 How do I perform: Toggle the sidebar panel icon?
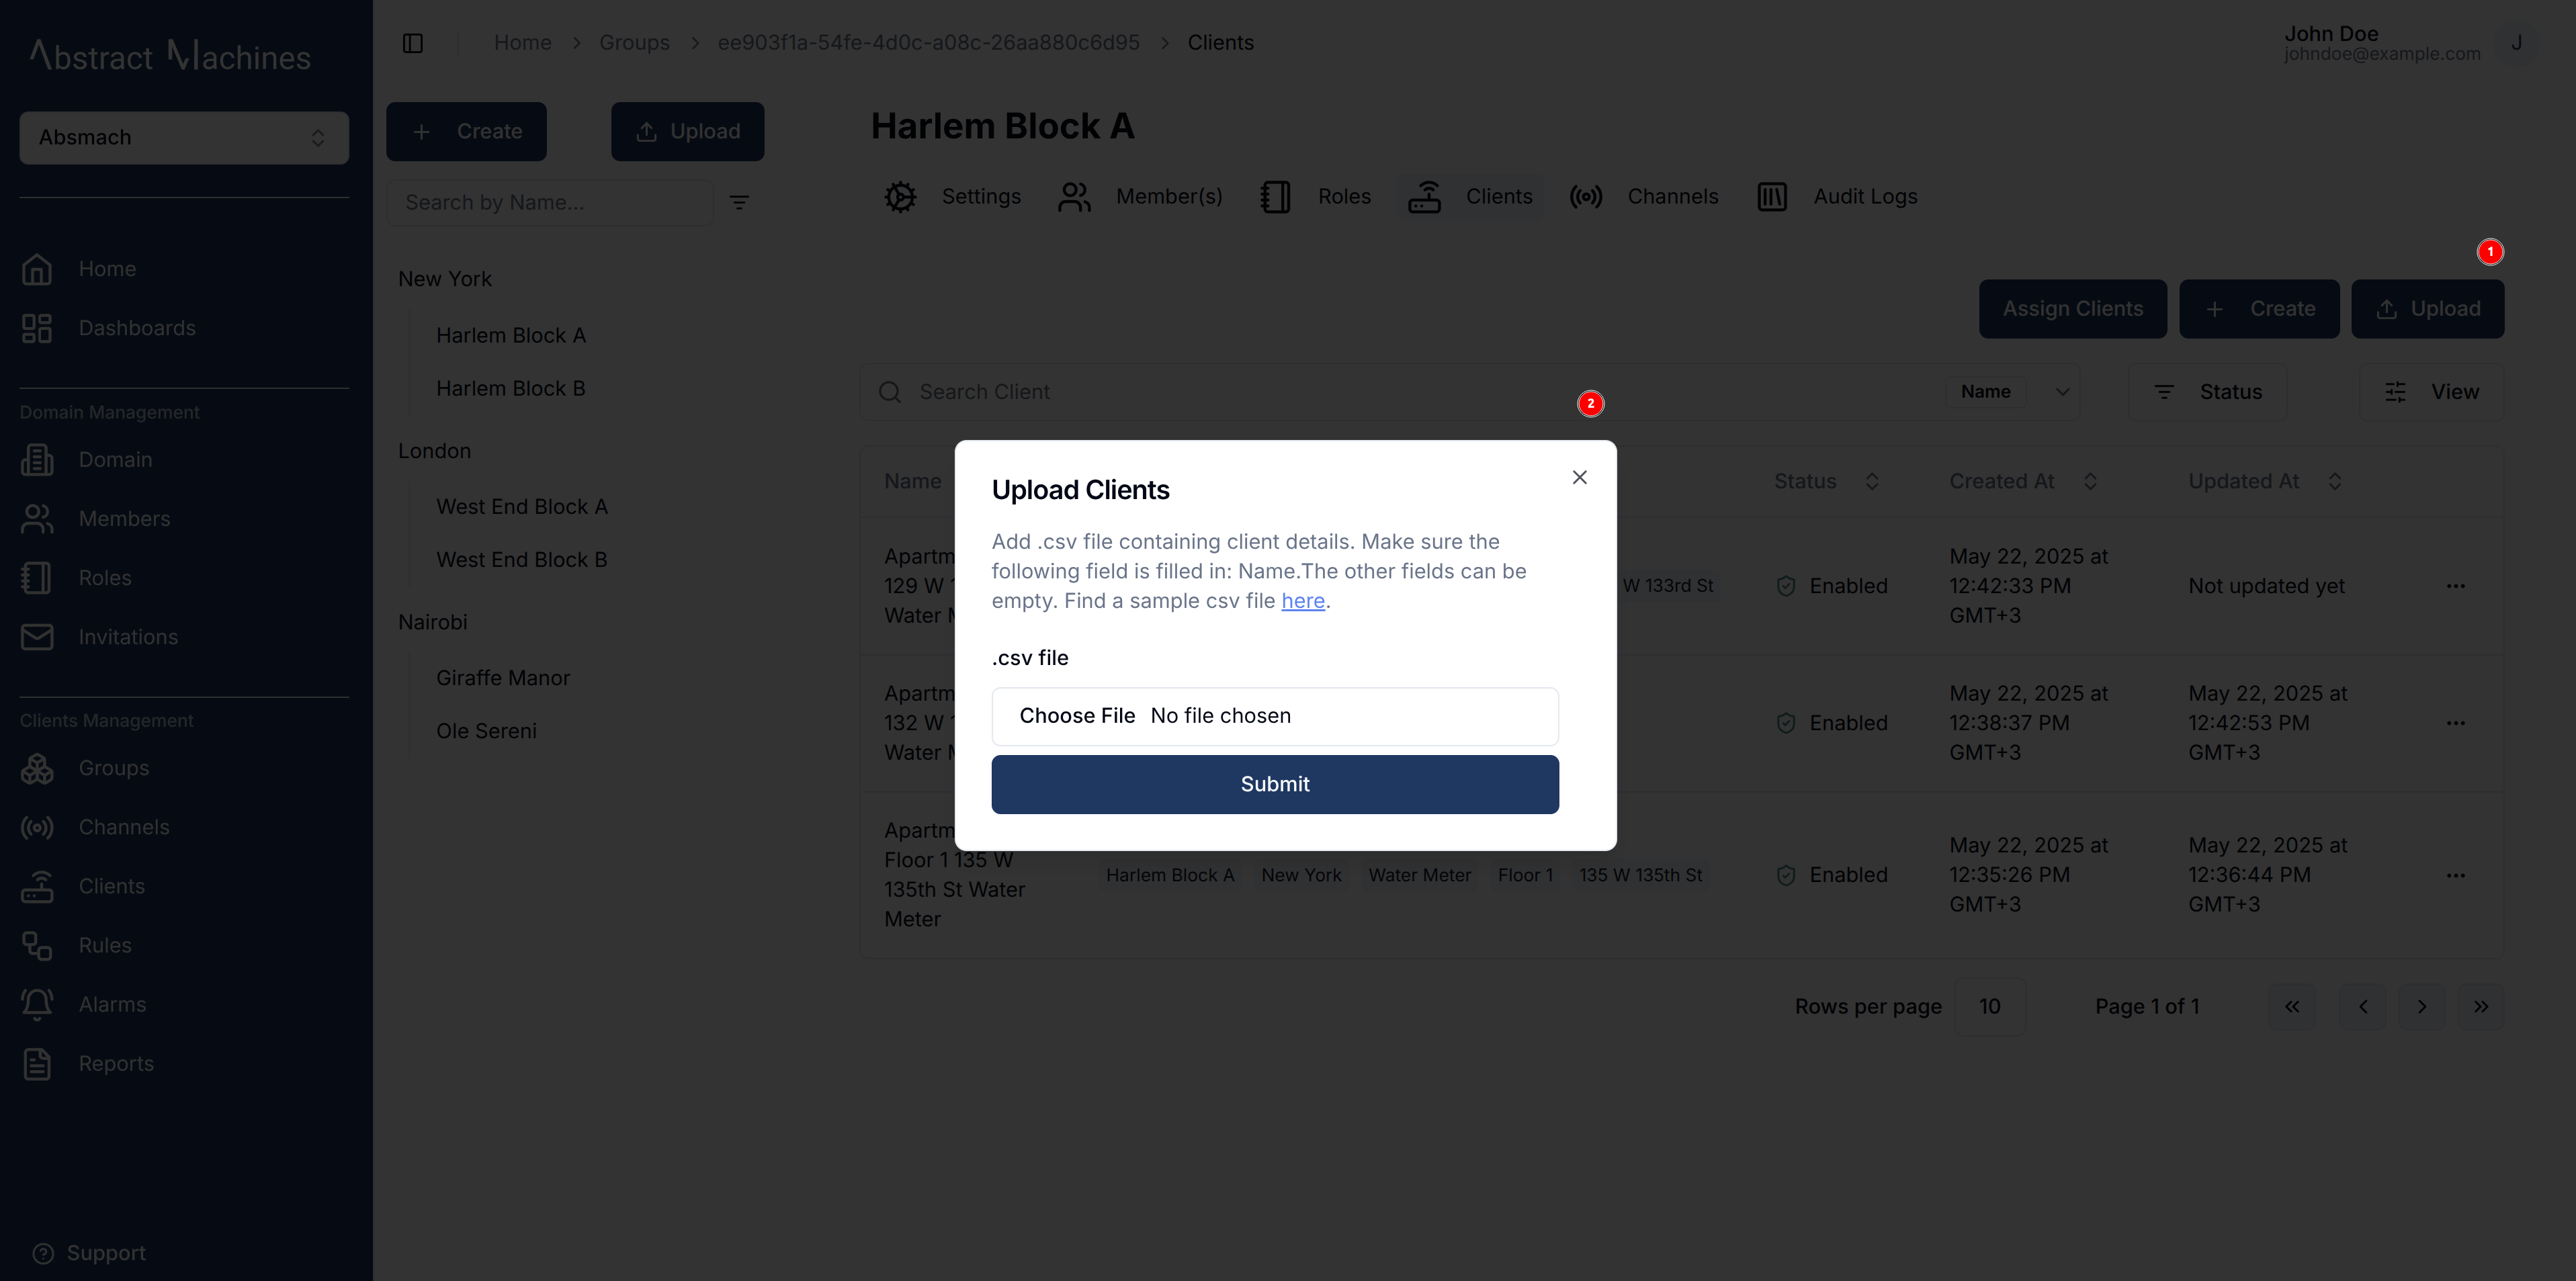(413, 43)
